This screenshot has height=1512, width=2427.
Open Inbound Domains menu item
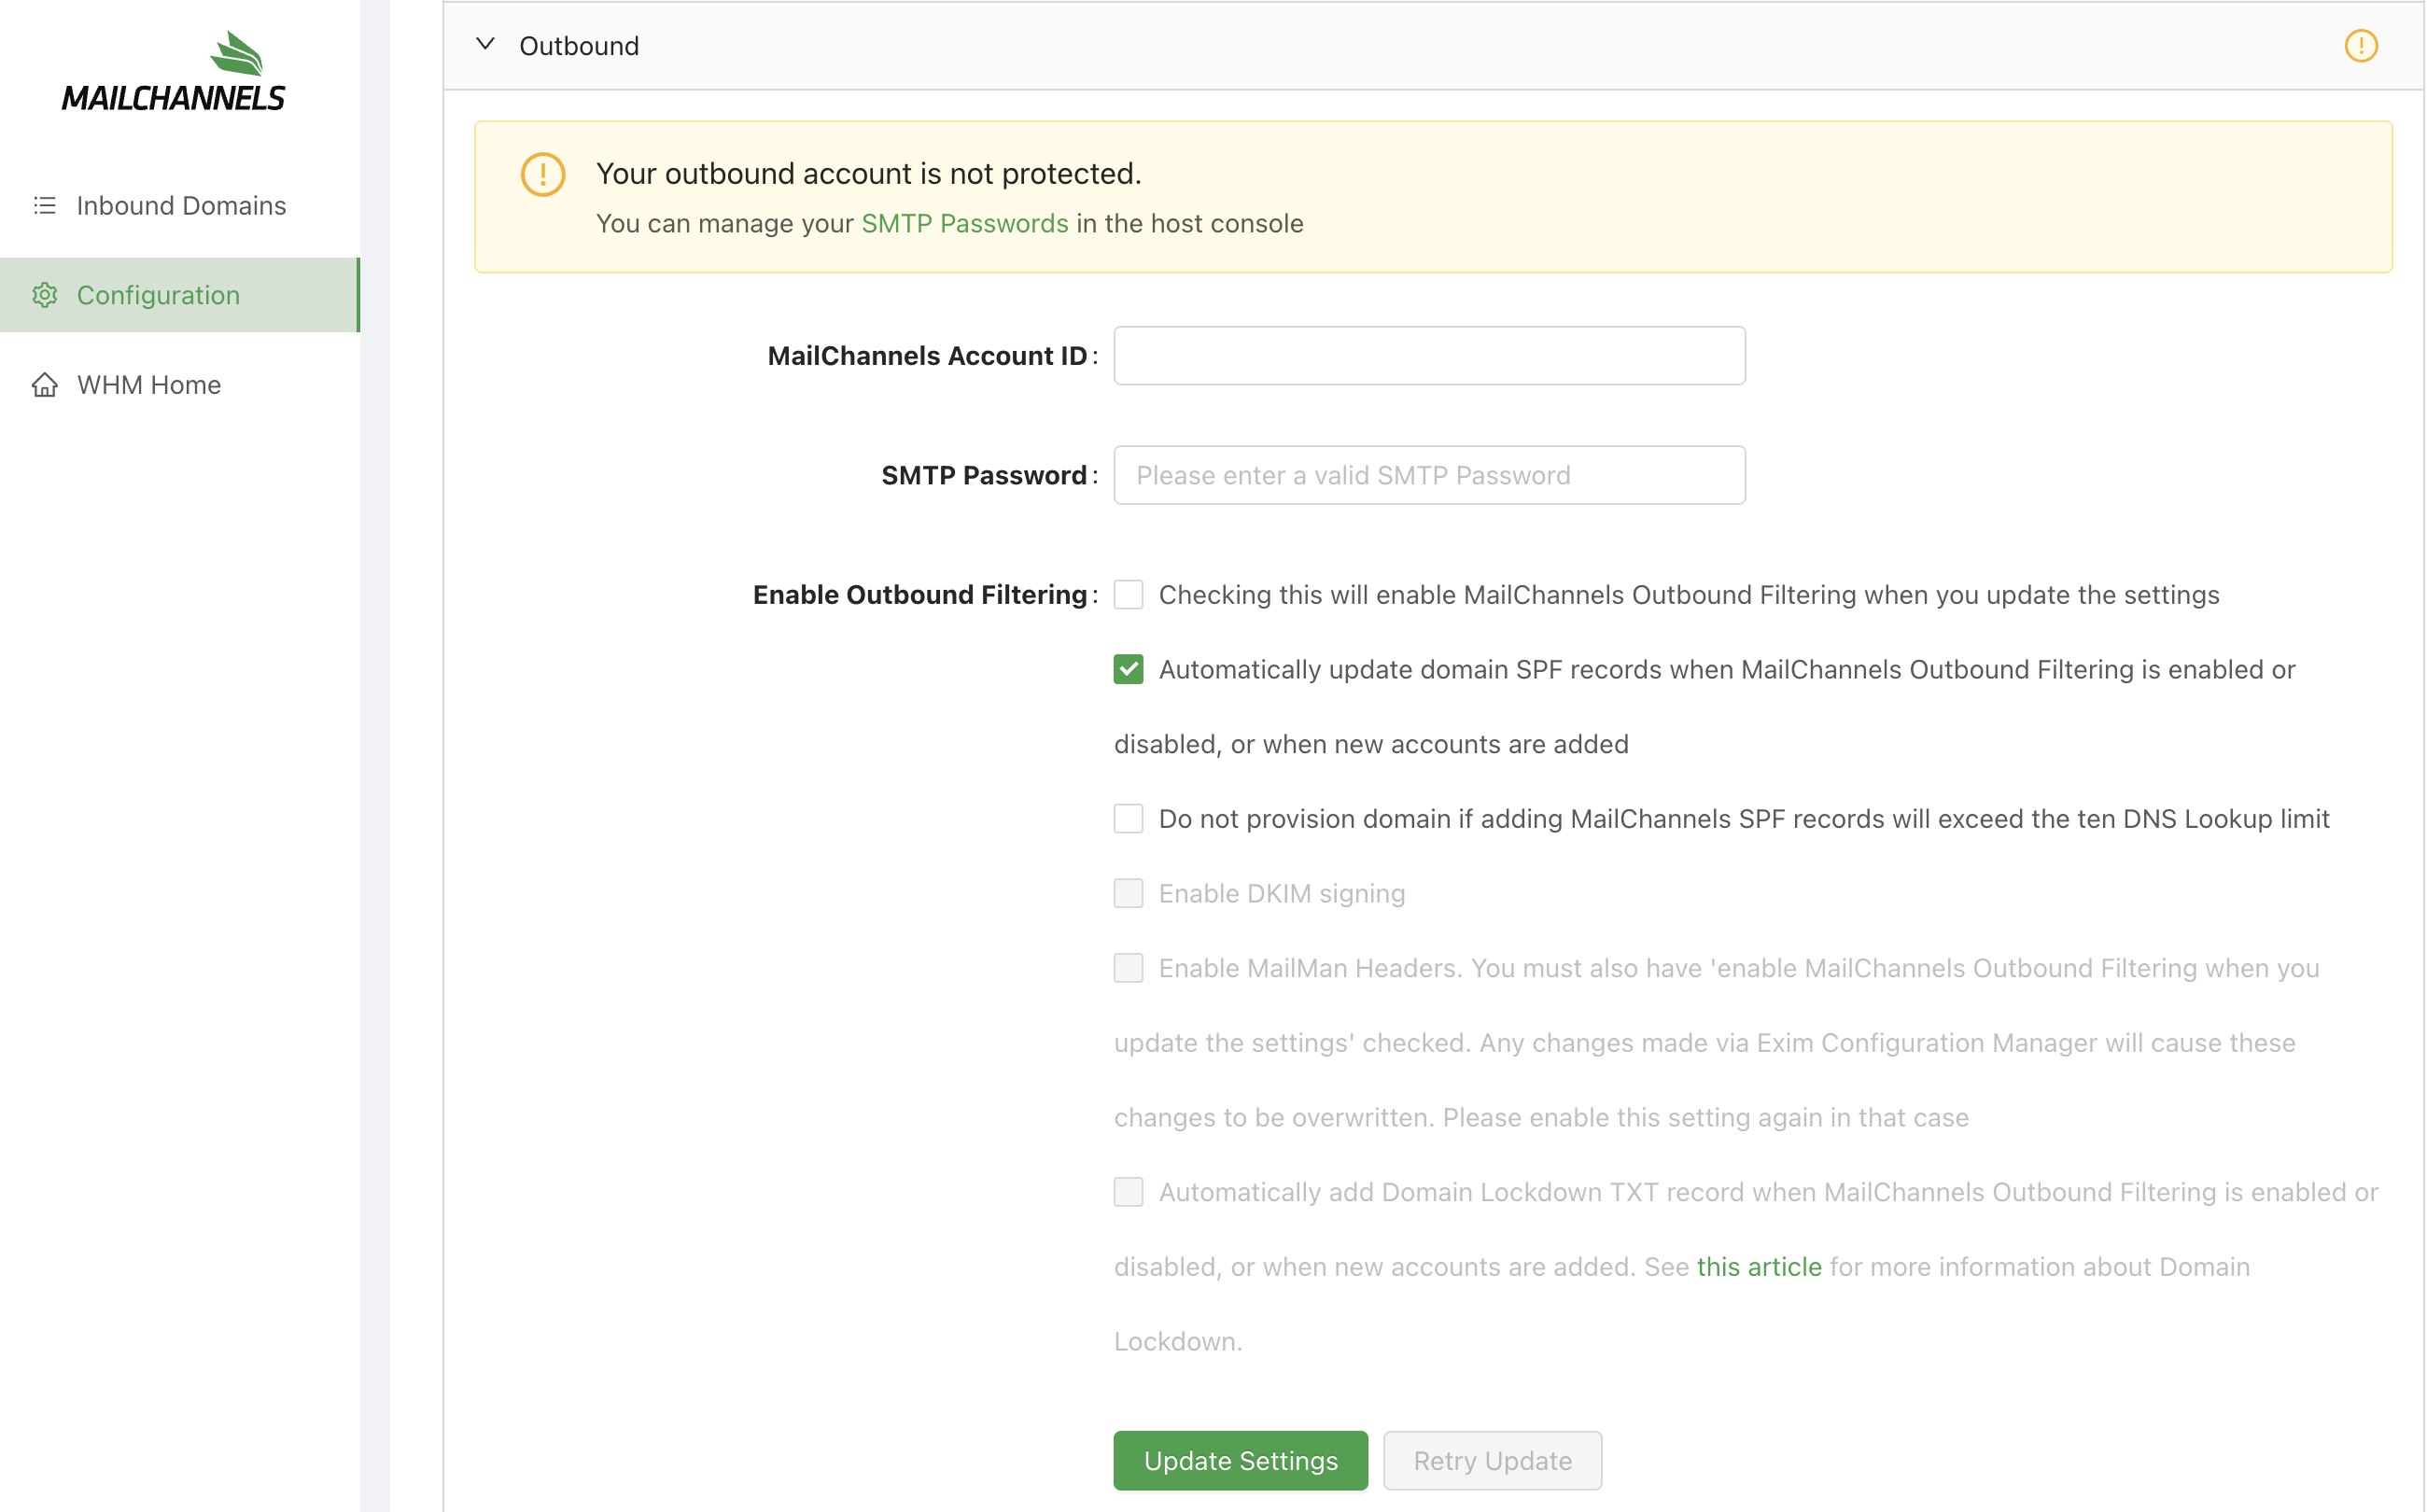point(180,205)
